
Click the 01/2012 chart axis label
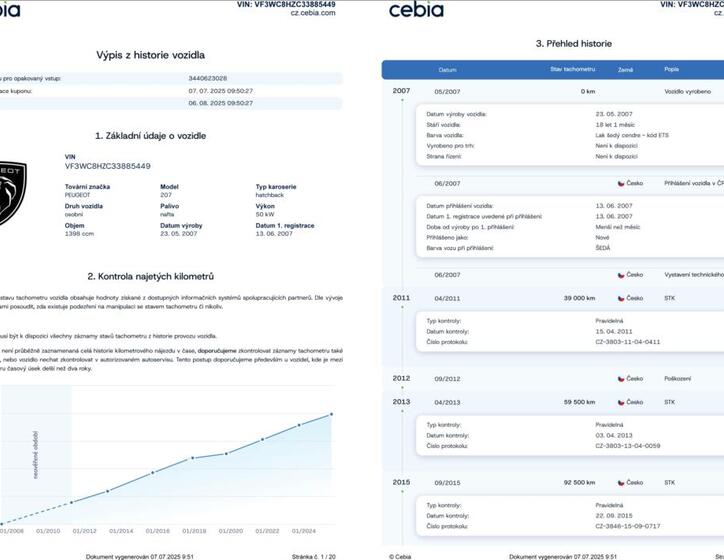pyautogui.click(x=84, y=531)
